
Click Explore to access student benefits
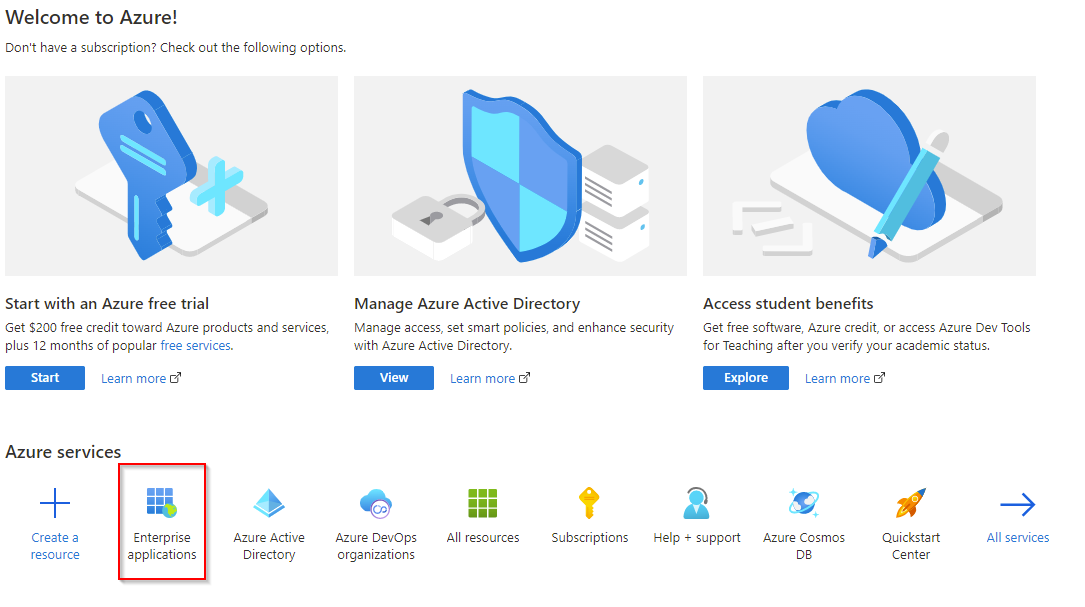click(745, 377)
